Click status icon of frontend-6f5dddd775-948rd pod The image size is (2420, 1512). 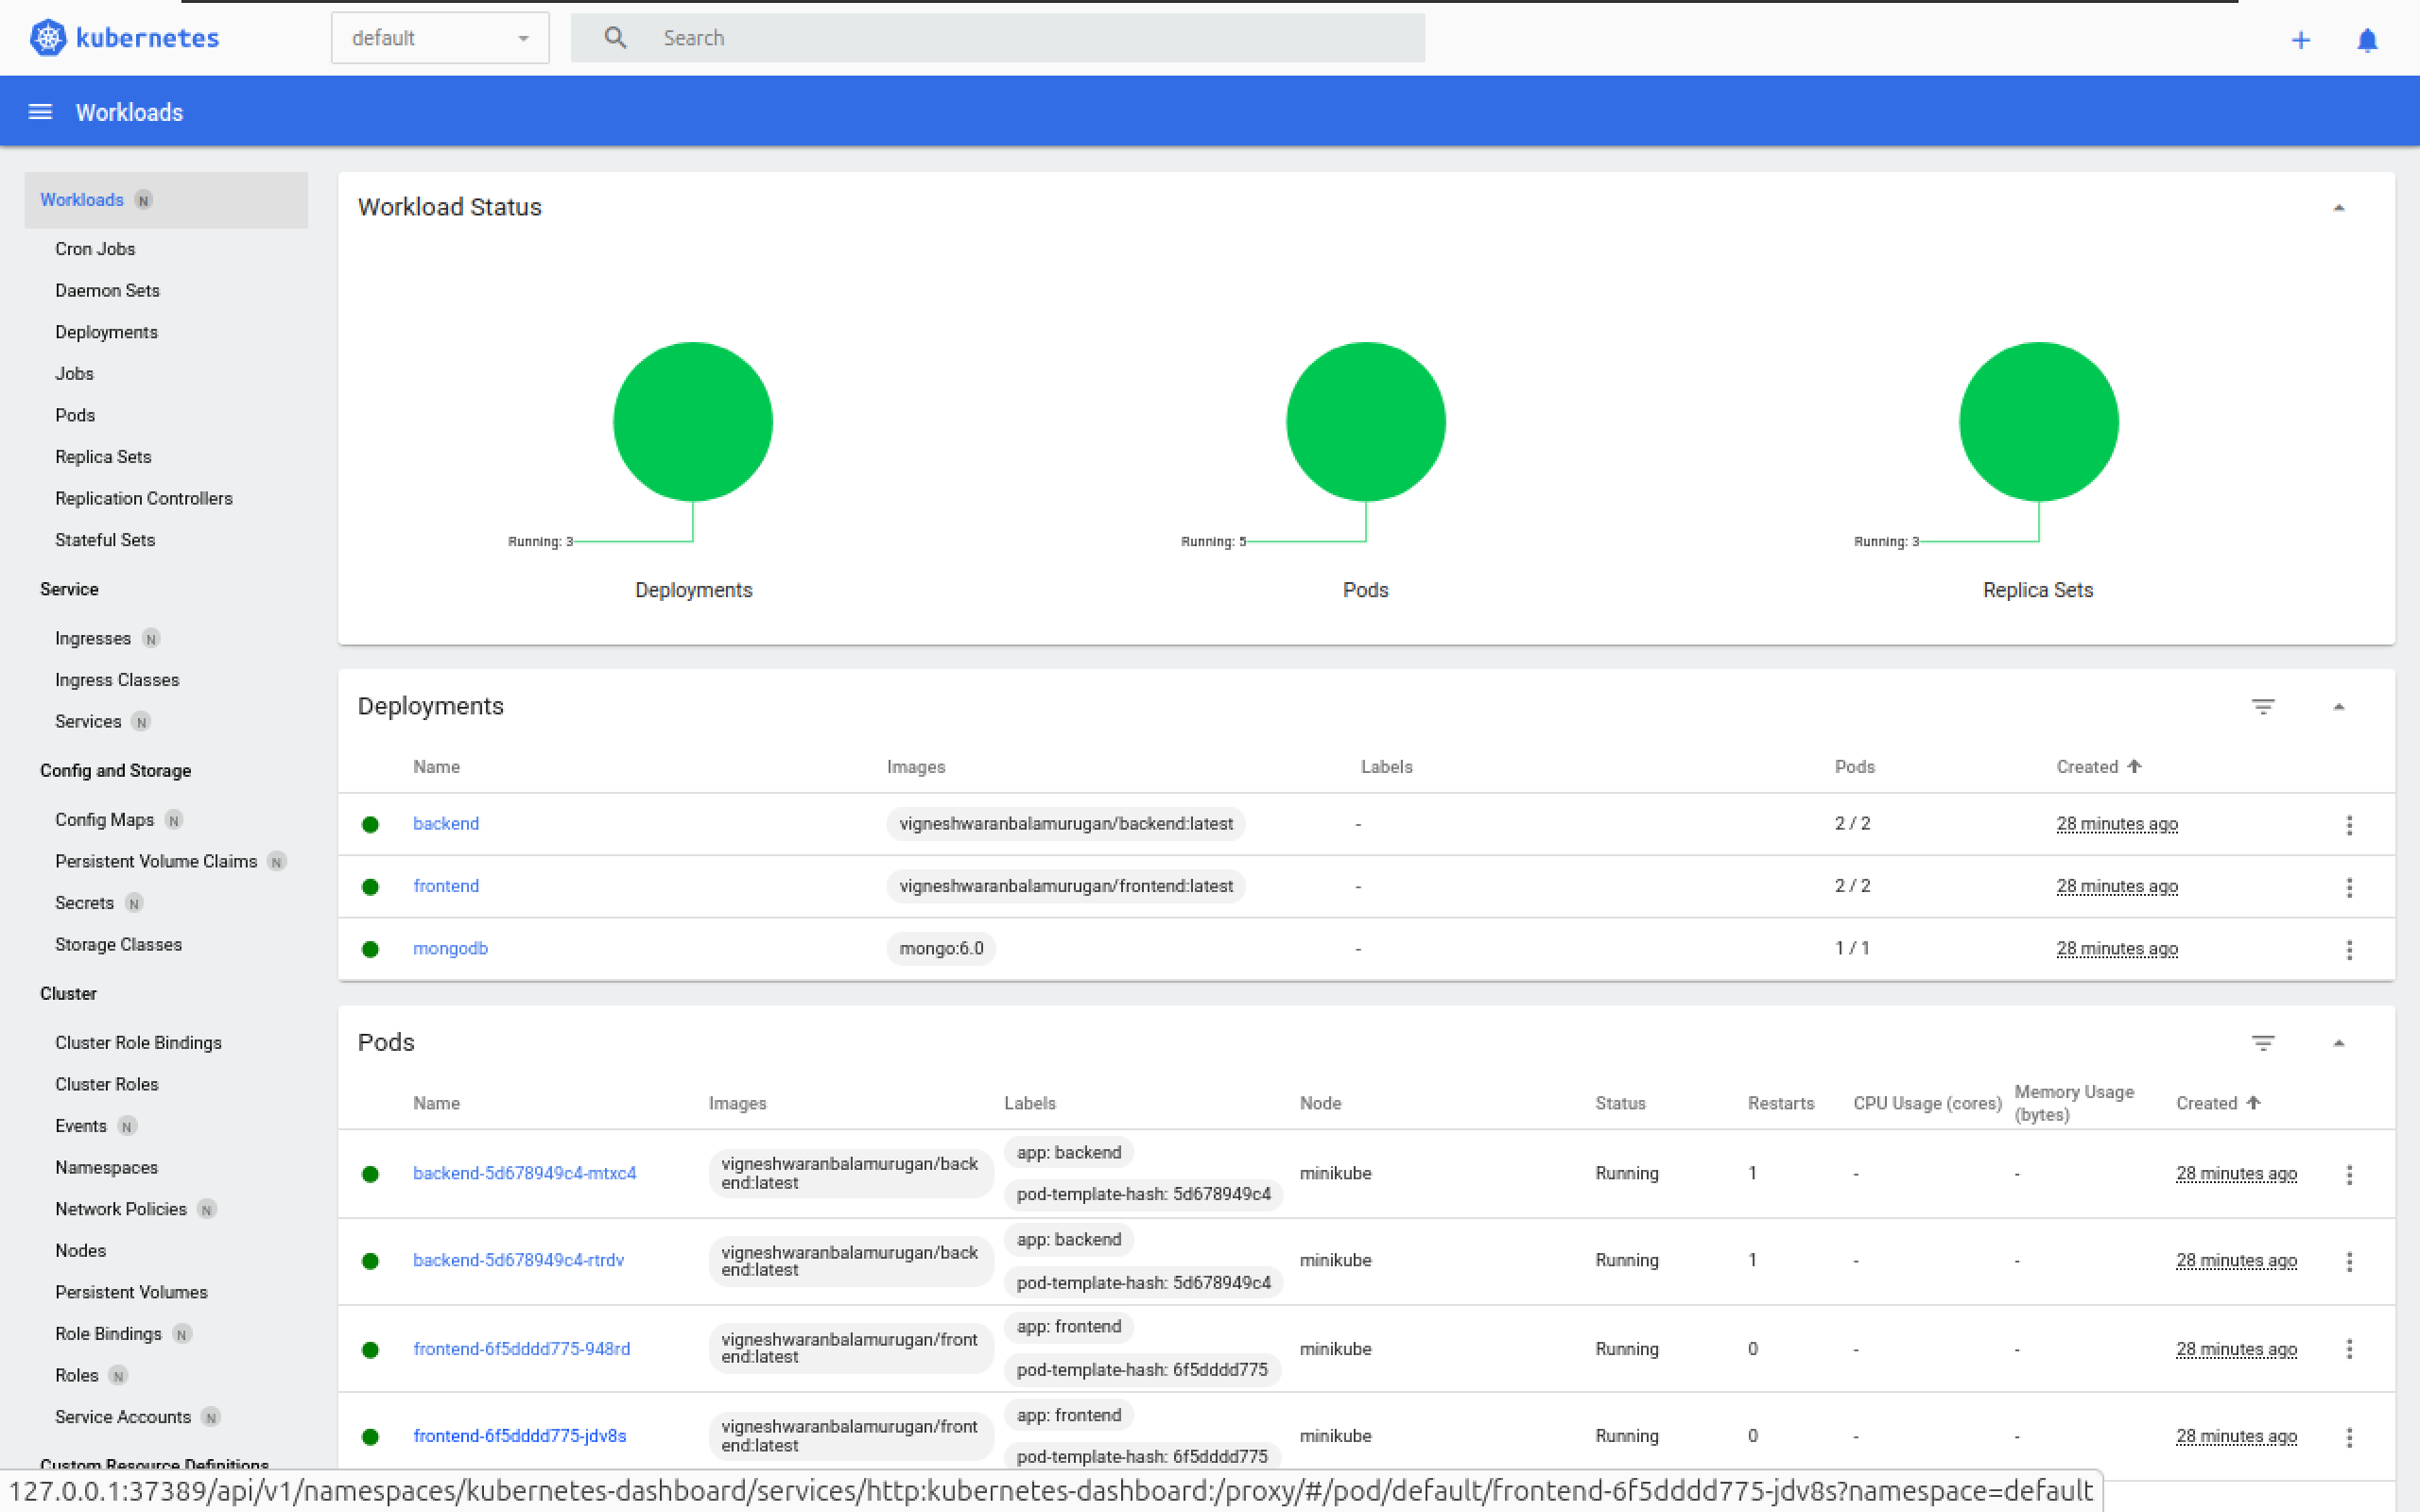tap(370, 1350)
